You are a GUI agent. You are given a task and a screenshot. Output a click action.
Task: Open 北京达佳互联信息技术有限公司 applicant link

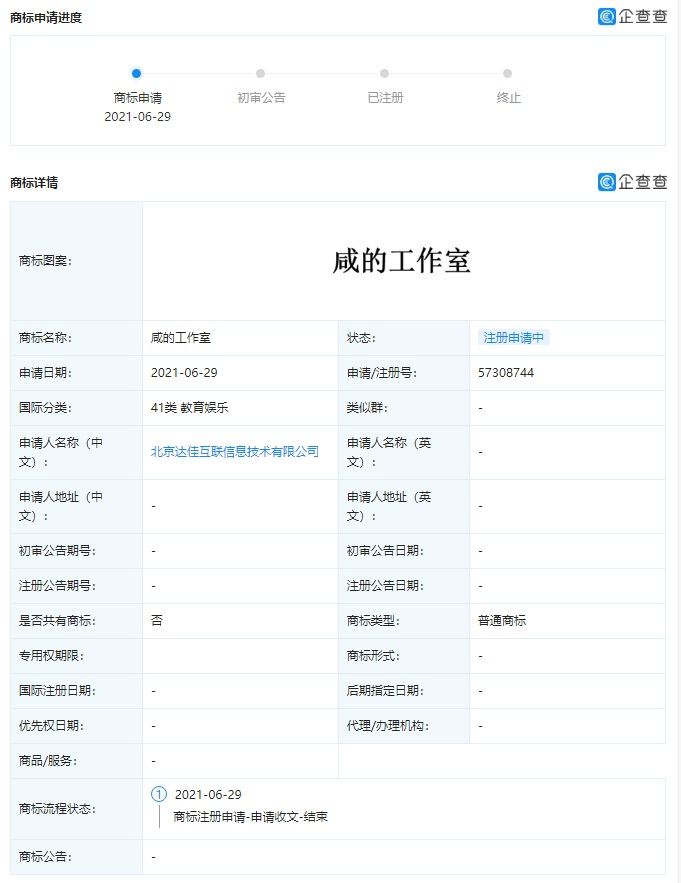pyautogui.click(x=235, y=452)
